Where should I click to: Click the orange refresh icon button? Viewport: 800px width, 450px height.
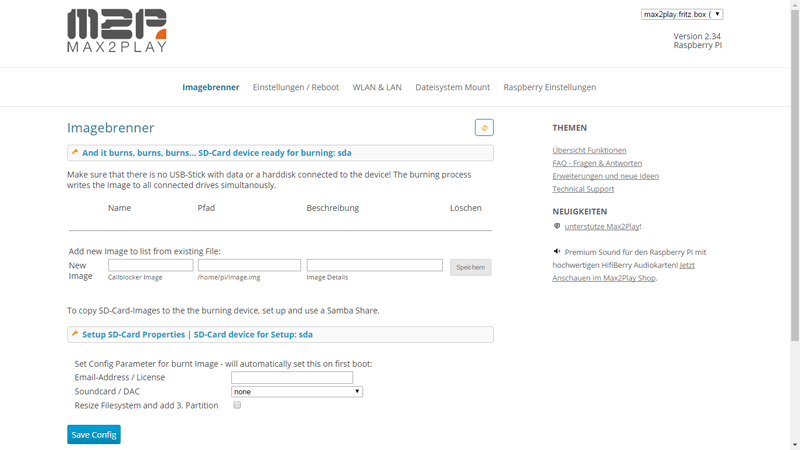pos(484,128)
